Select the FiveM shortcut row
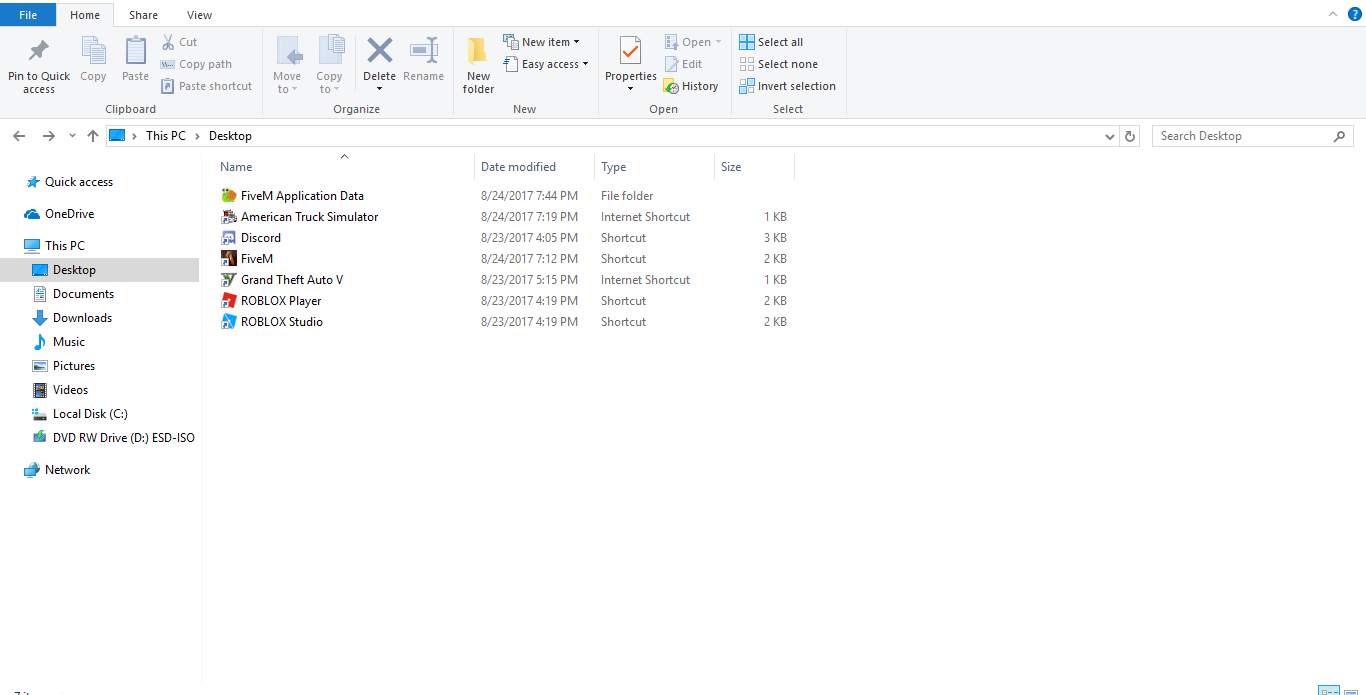The height and width of the screenshot is (695, 1366). click(506, 259)
